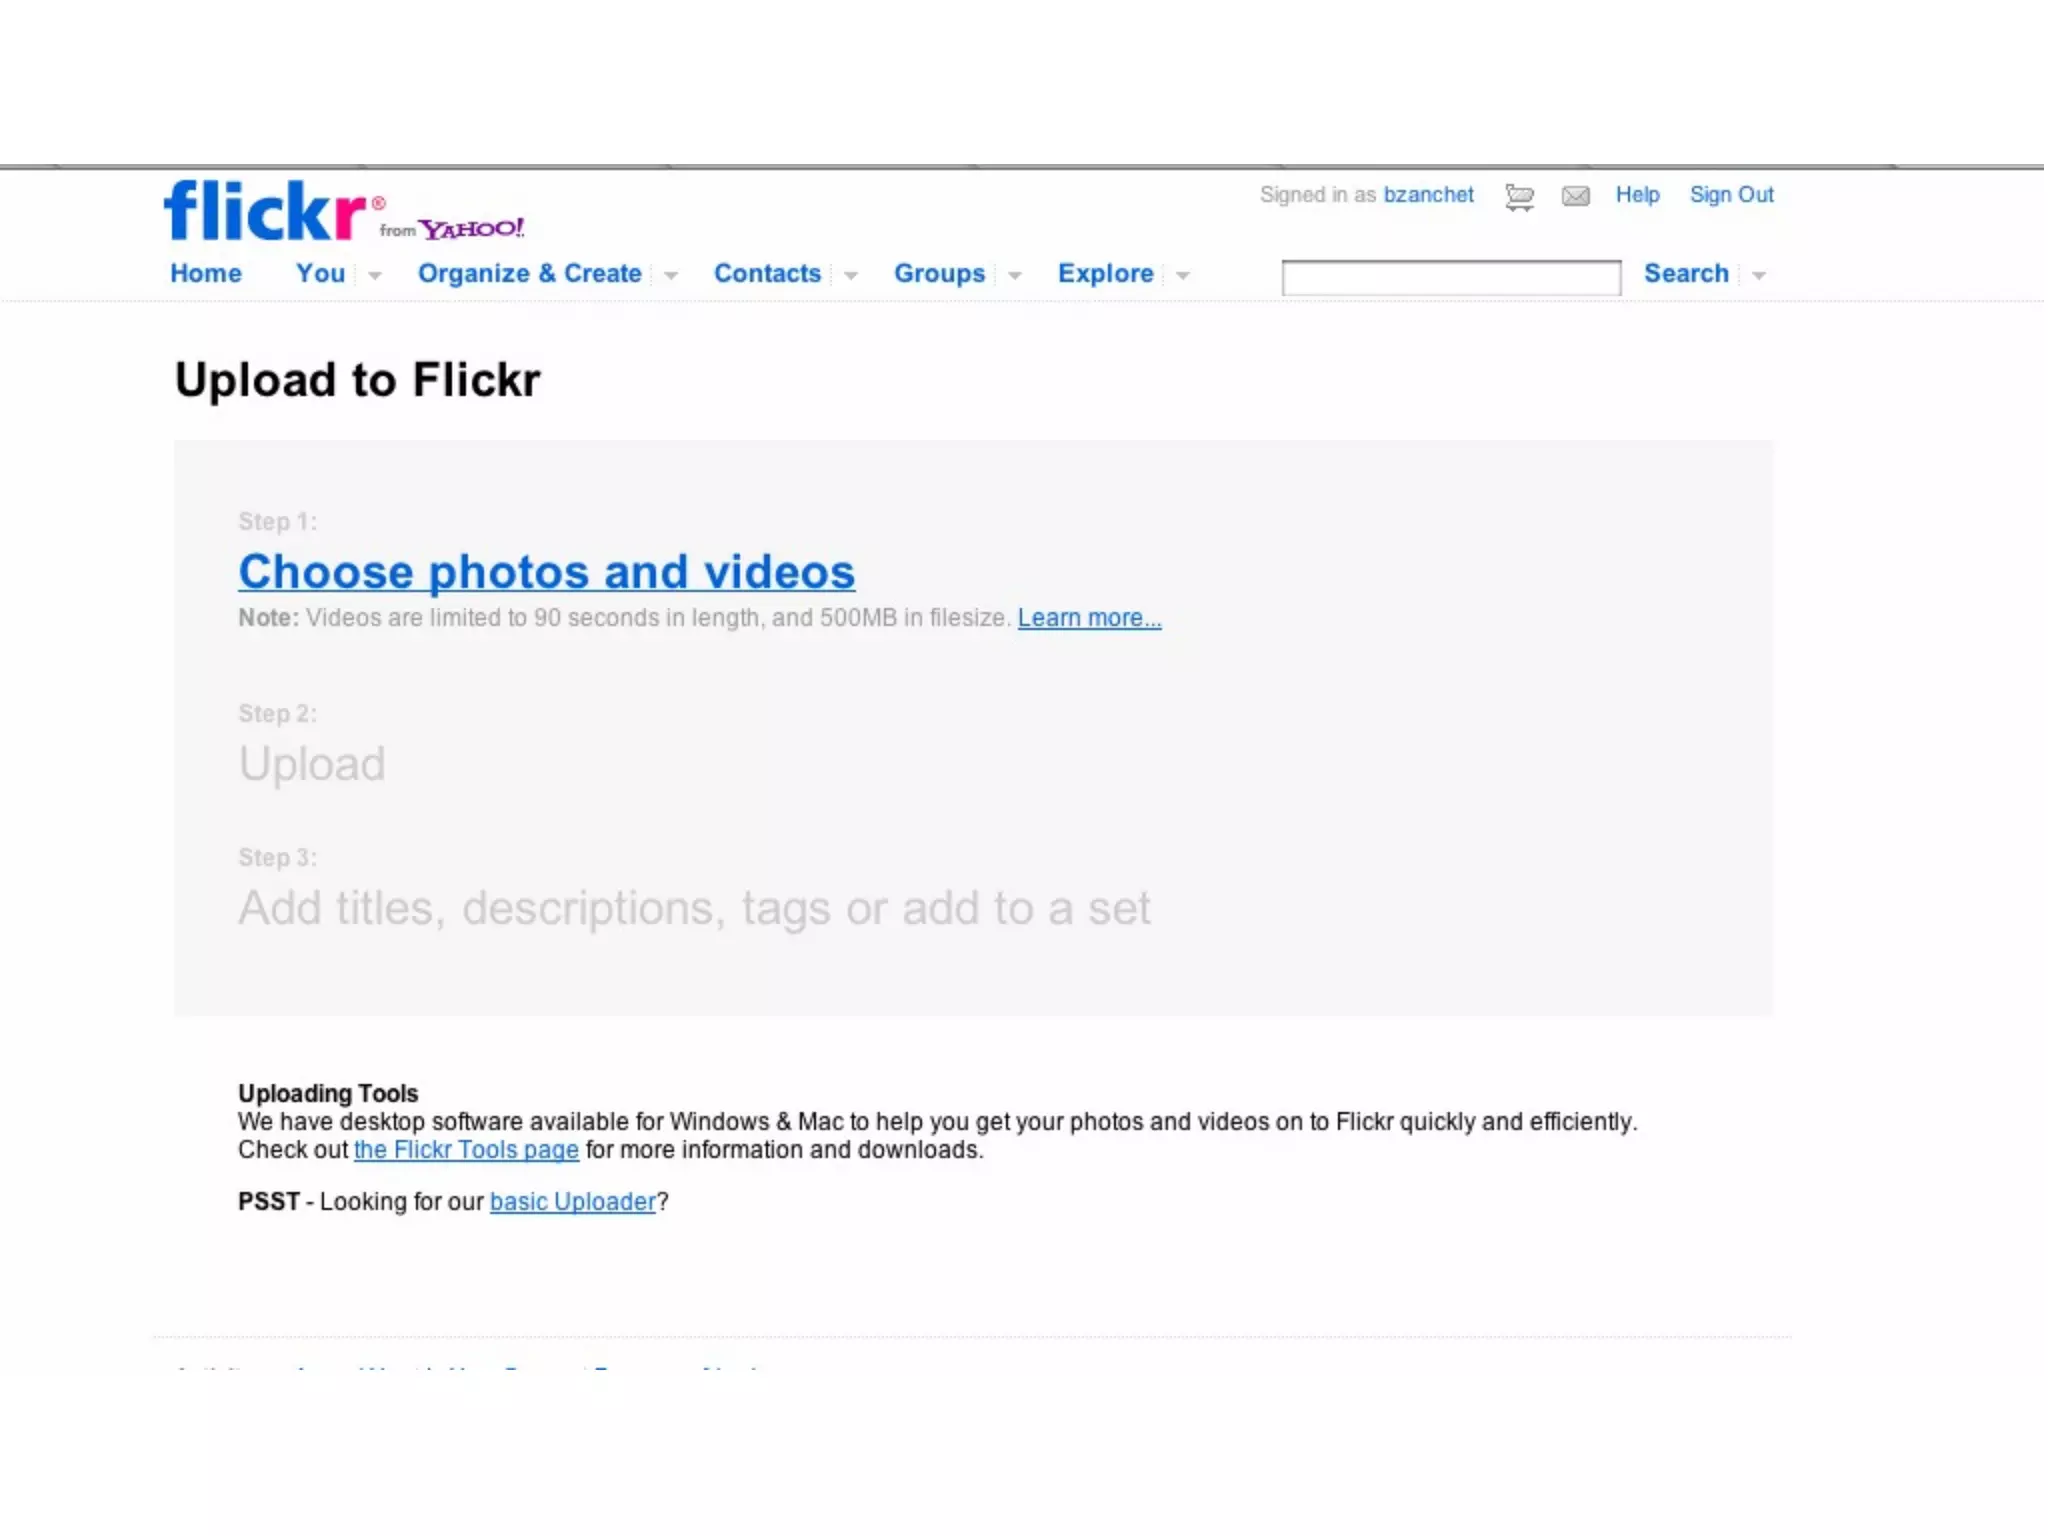The height and width of the screenshot is (1536, 2048).
Task: Click the bzanchet username link
Action: click(x=1428, y=195)
